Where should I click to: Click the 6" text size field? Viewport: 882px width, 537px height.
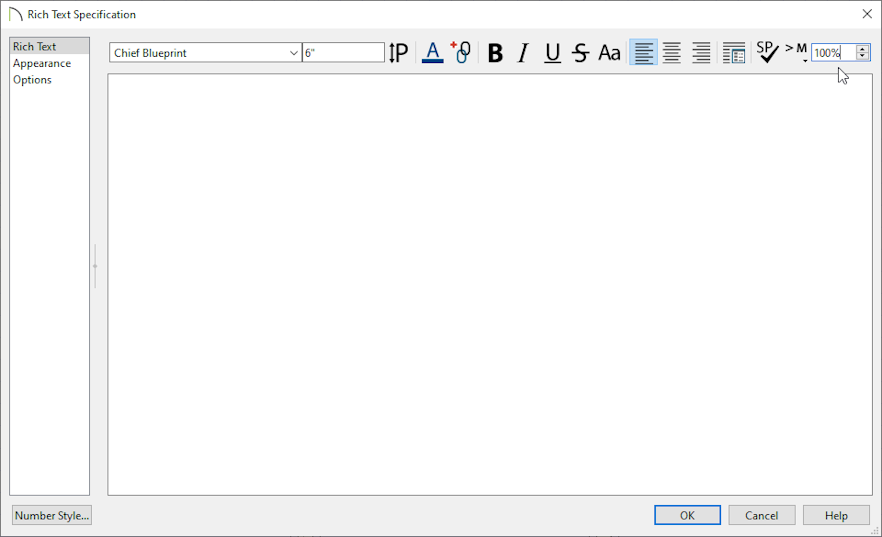(343, 53)
